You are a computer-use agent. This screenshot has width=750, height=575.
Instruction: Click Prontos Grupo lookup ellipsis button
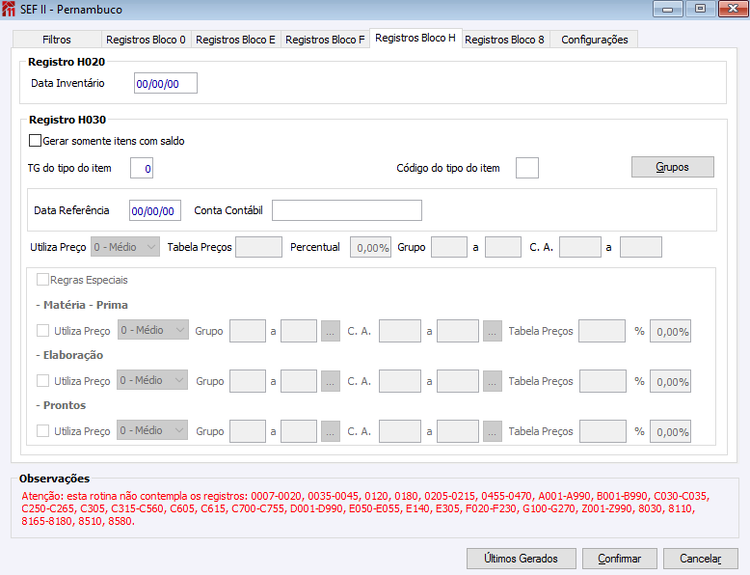(330, 431)
